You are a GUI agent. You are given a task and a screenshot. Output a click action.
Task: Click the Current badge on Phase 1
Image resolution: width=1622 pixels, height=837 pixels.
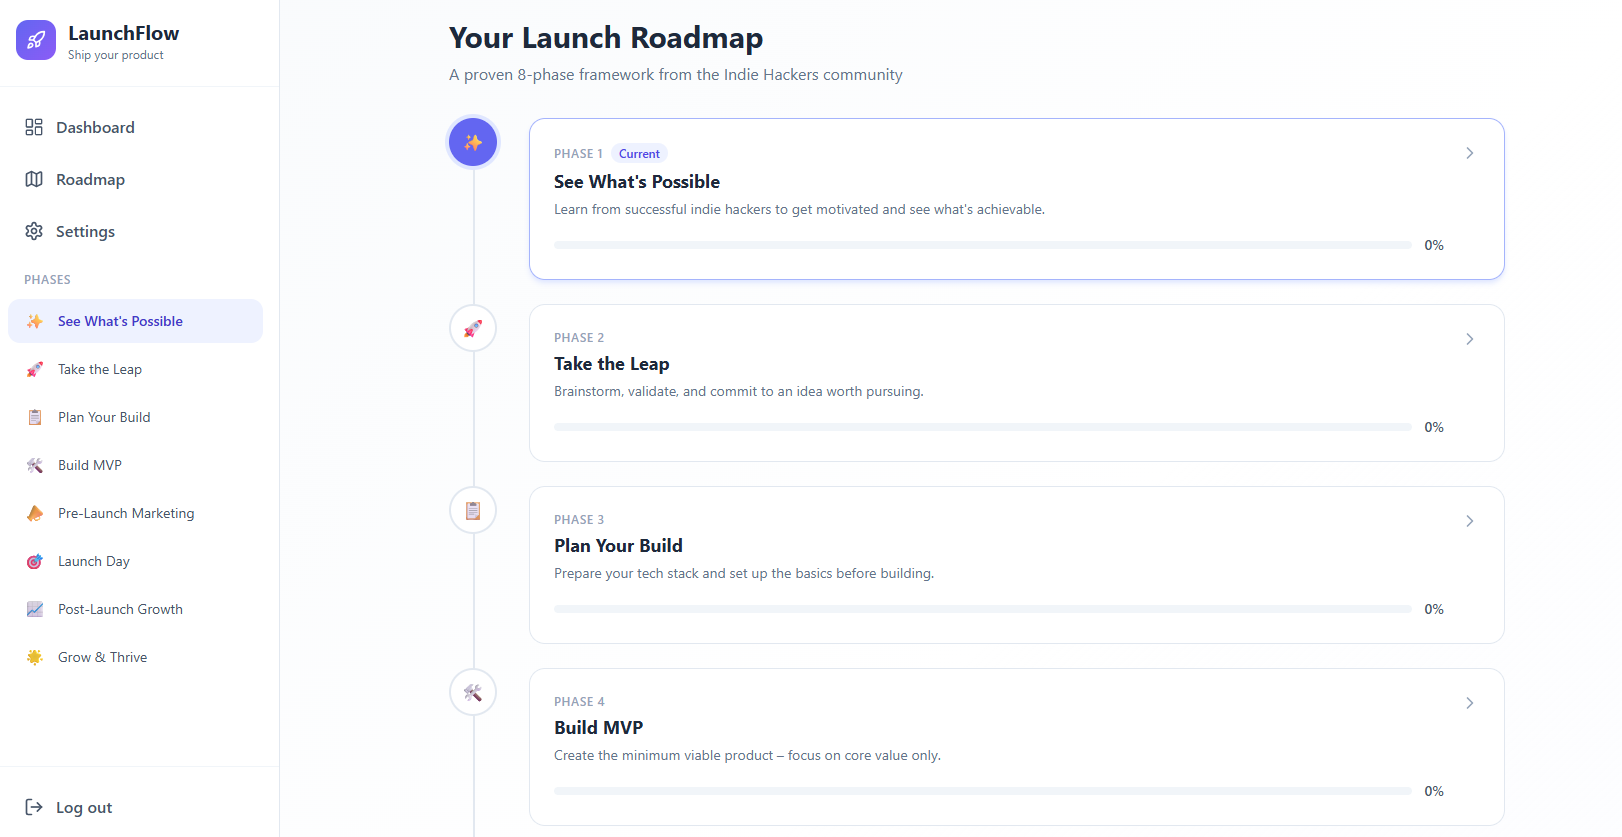pos(639,153)
